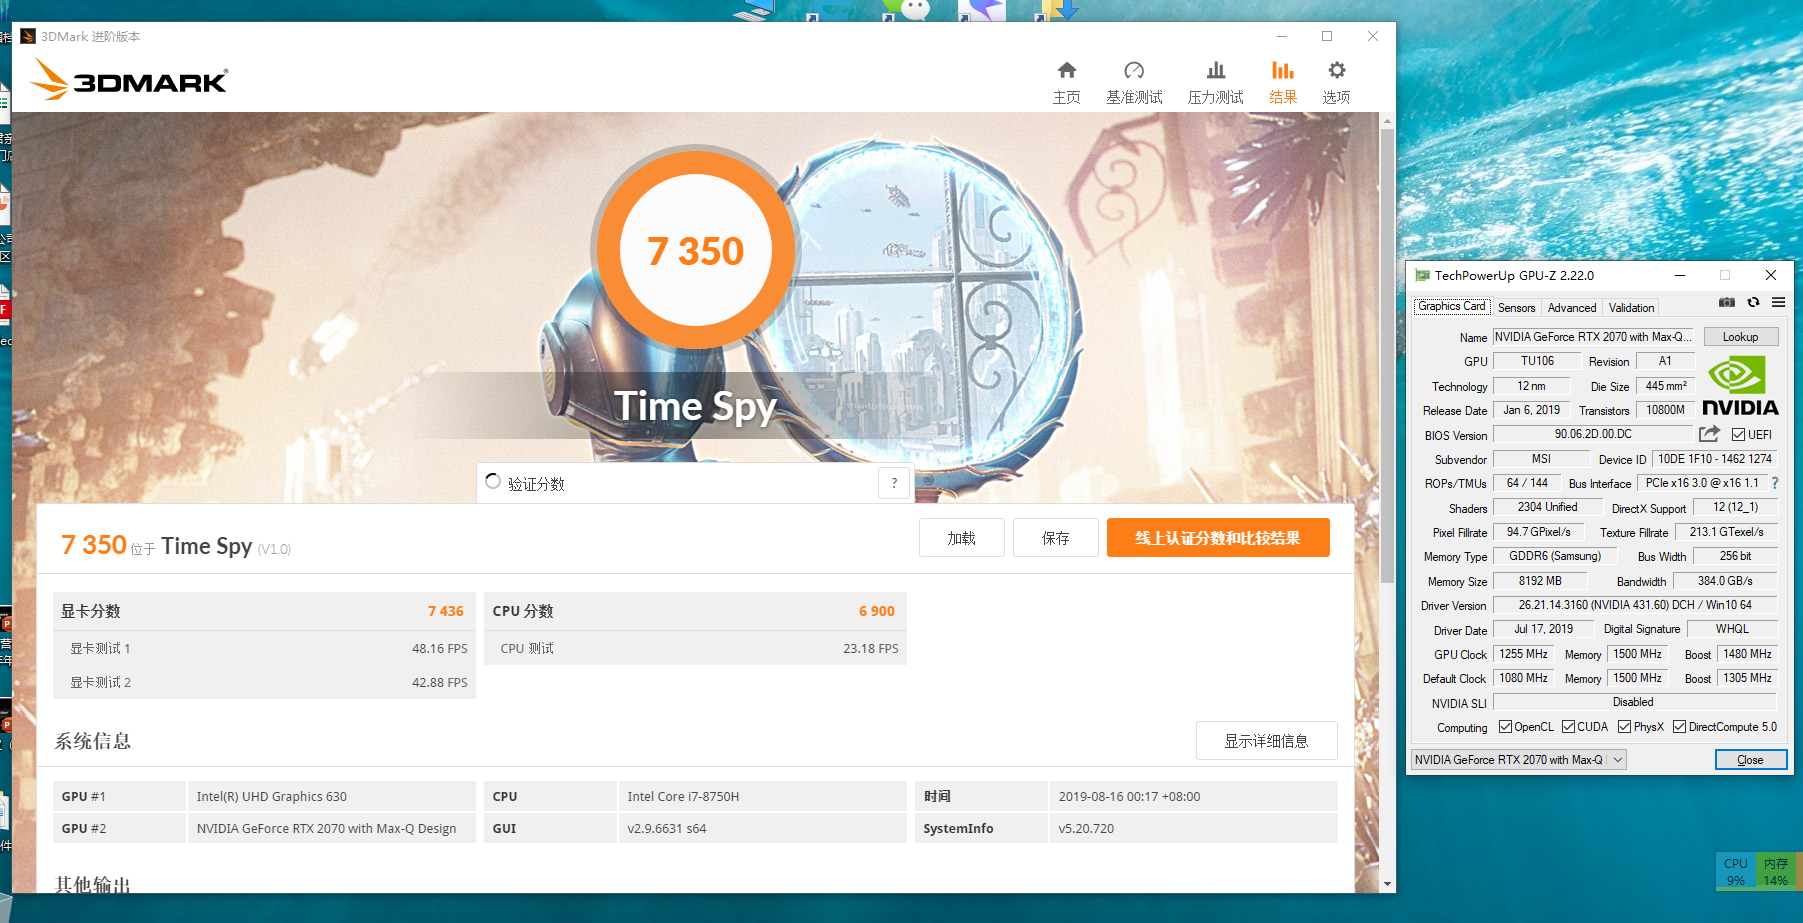Click the scroll up arrow in 3DMark
Image resolution: width=1803 pixels, height=923 pixels.
pos(1387,121)
